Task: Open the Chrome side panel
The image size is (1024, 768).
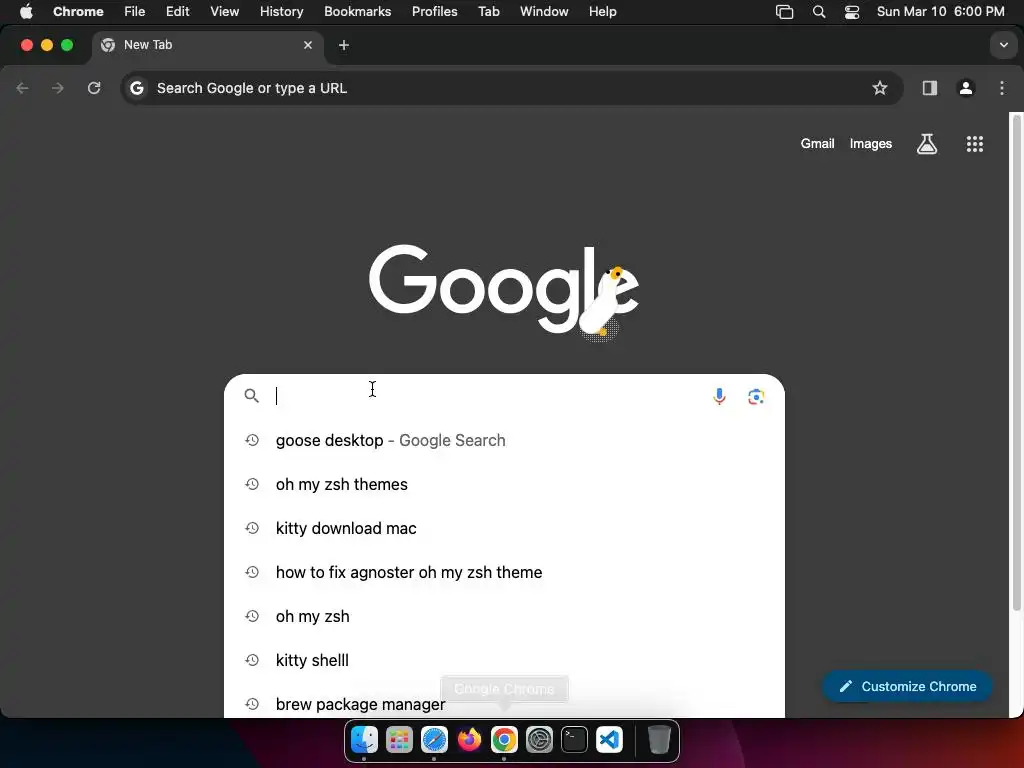Action: pyautogui.click(x=929, y=88)
